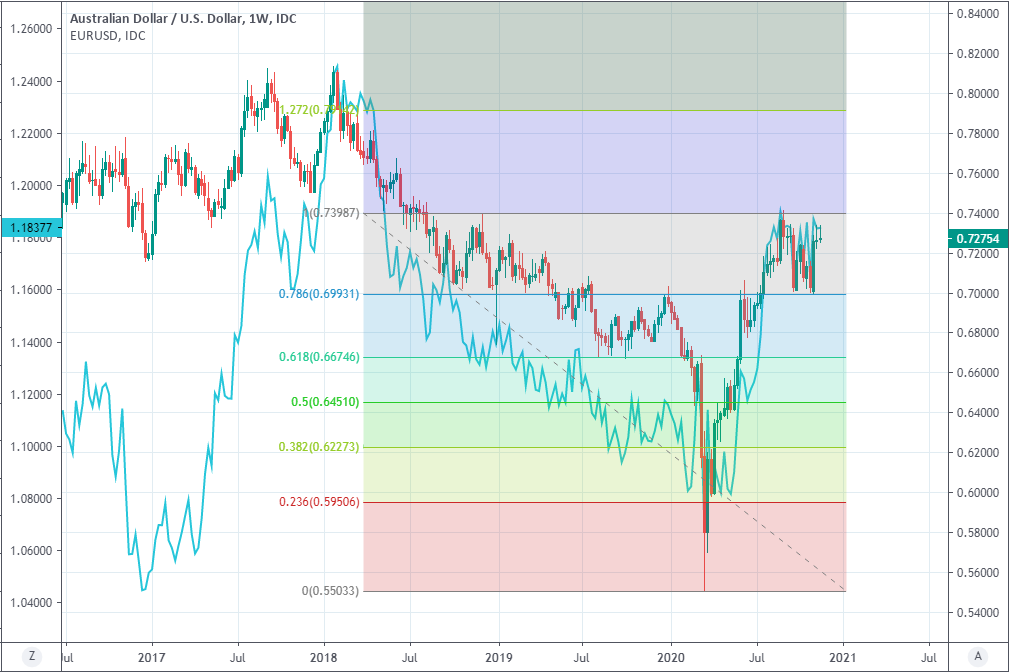Click the Z timezone button
Viewport: 1009px width, 672px height.
coord(33,656)
